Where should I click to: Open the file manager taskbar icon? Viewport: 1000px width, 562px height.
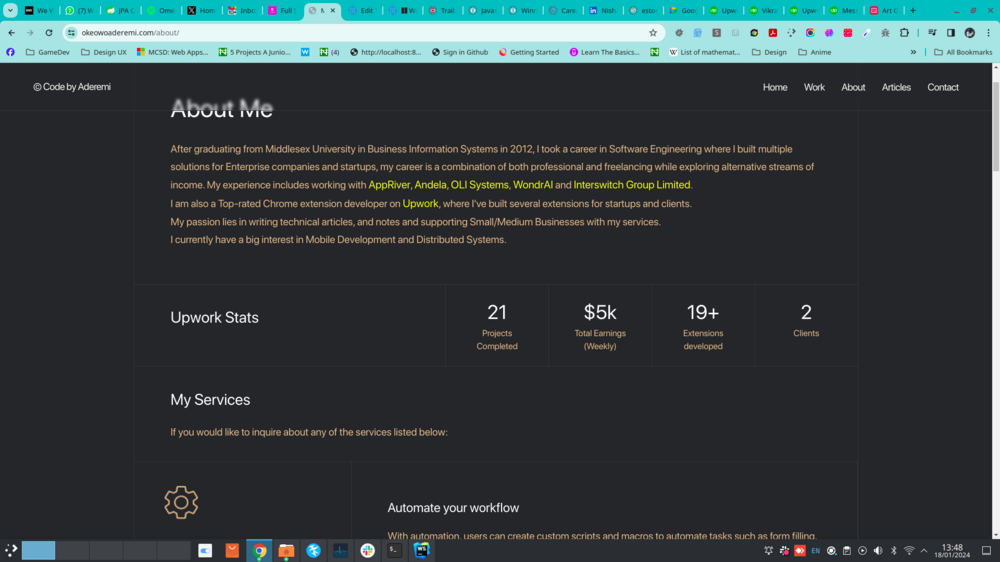point(286,550)
